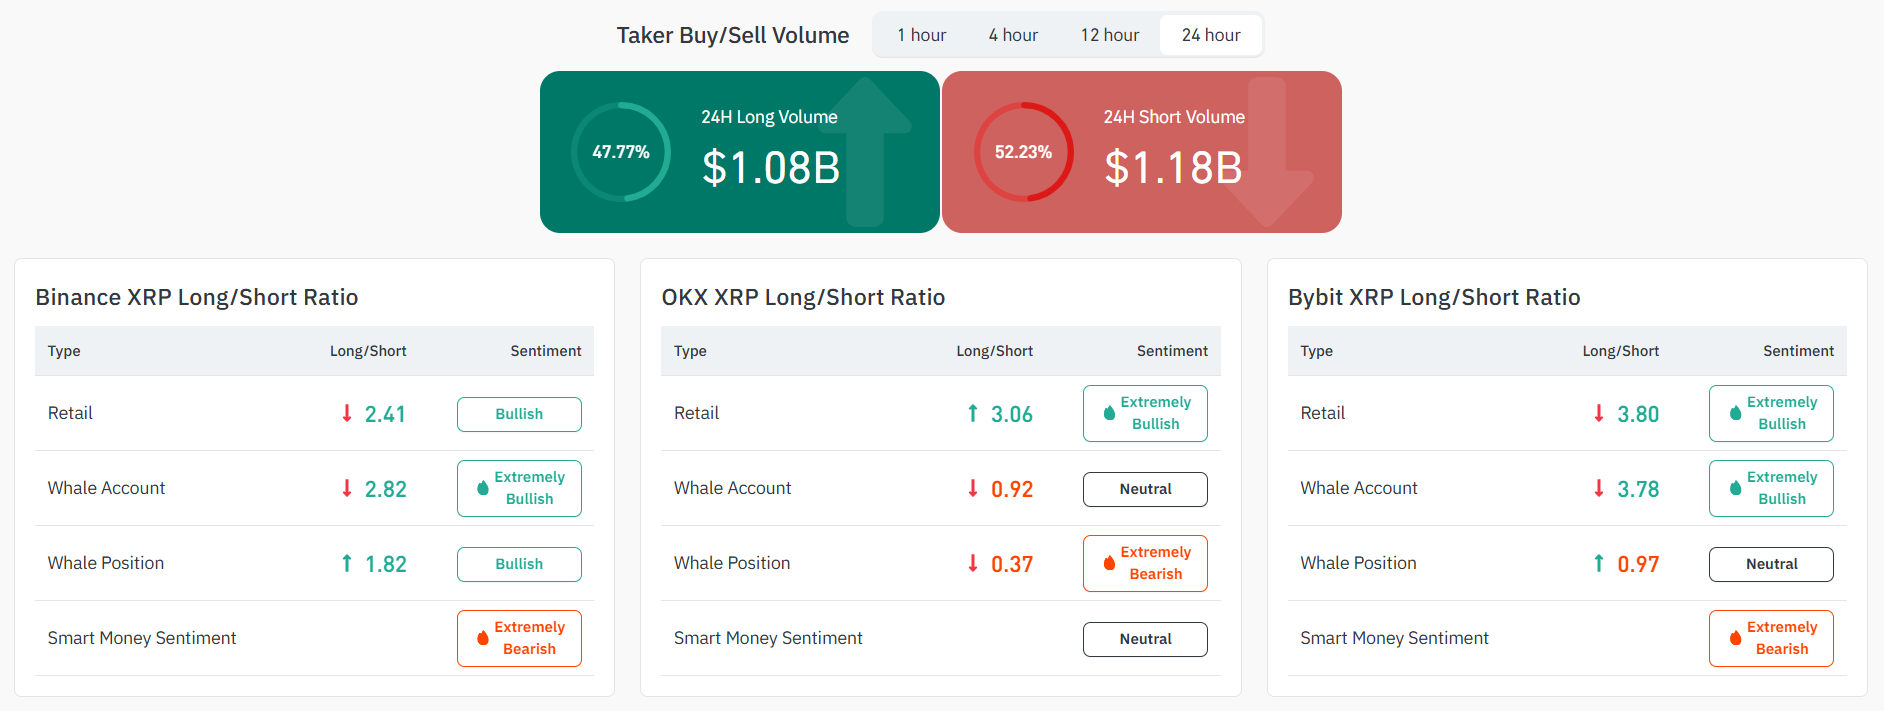Viewport: 1884px width, 711px height.
Task: Click OKX Whale Account ratio 0.92
Action: (1012, 489)
